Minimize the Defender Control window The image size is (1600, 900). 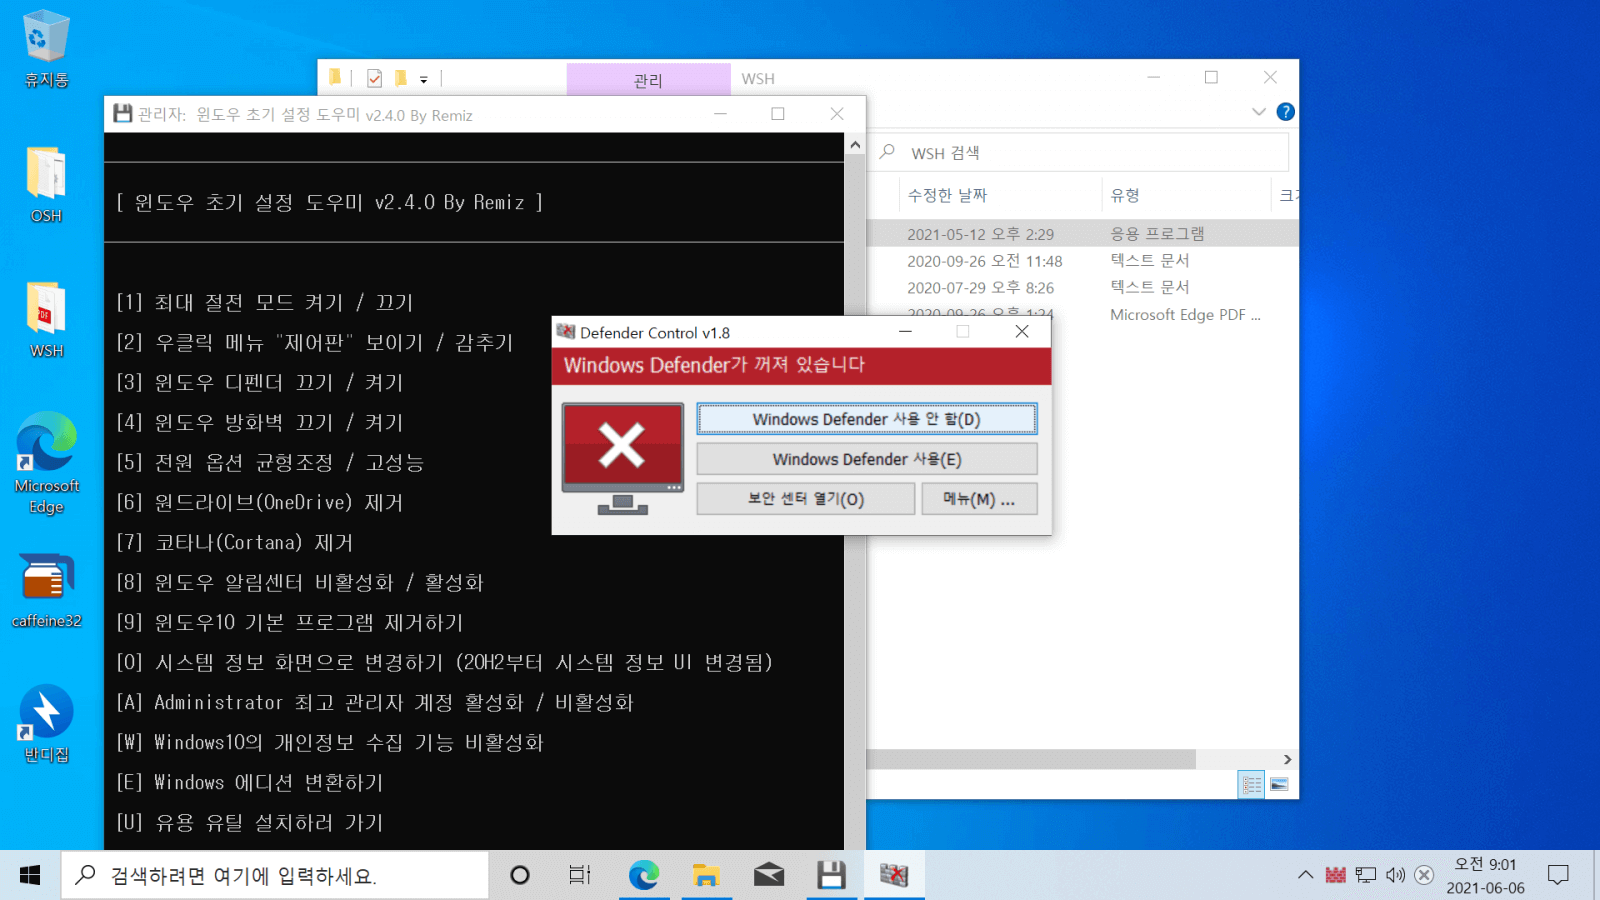click(x=905, y=332)
